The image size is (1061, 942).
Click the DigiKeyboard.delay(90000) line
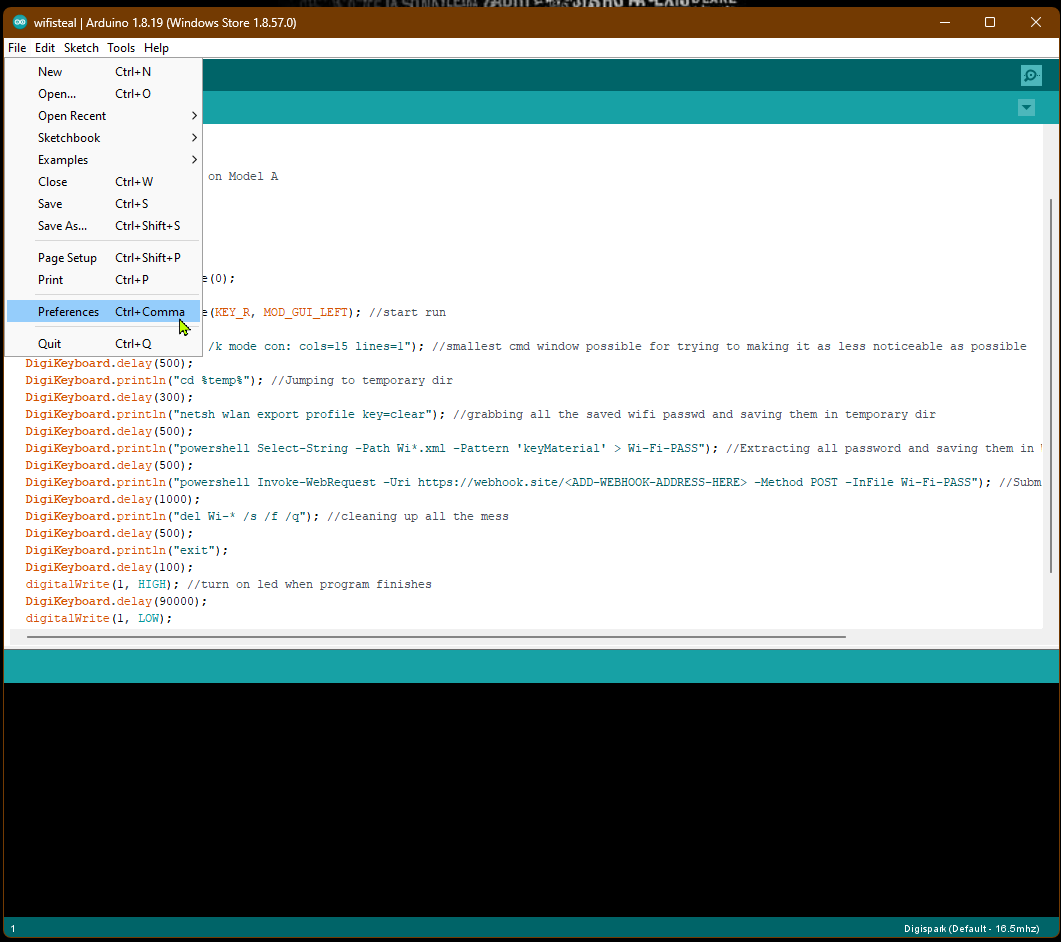click(116, 601)
